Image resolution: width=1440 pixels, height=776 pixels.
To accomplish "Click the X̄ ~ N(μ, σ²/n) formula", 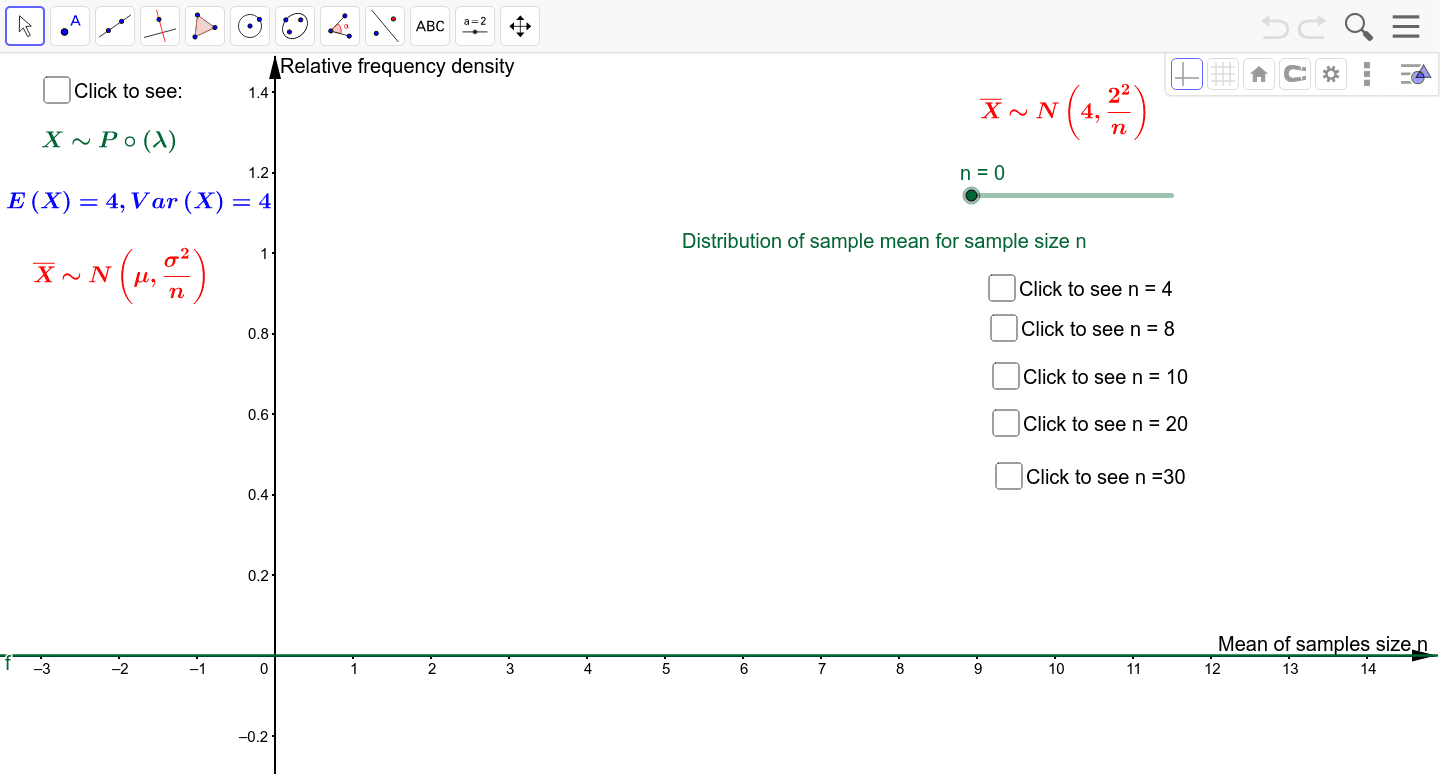I will pos(119,275).
